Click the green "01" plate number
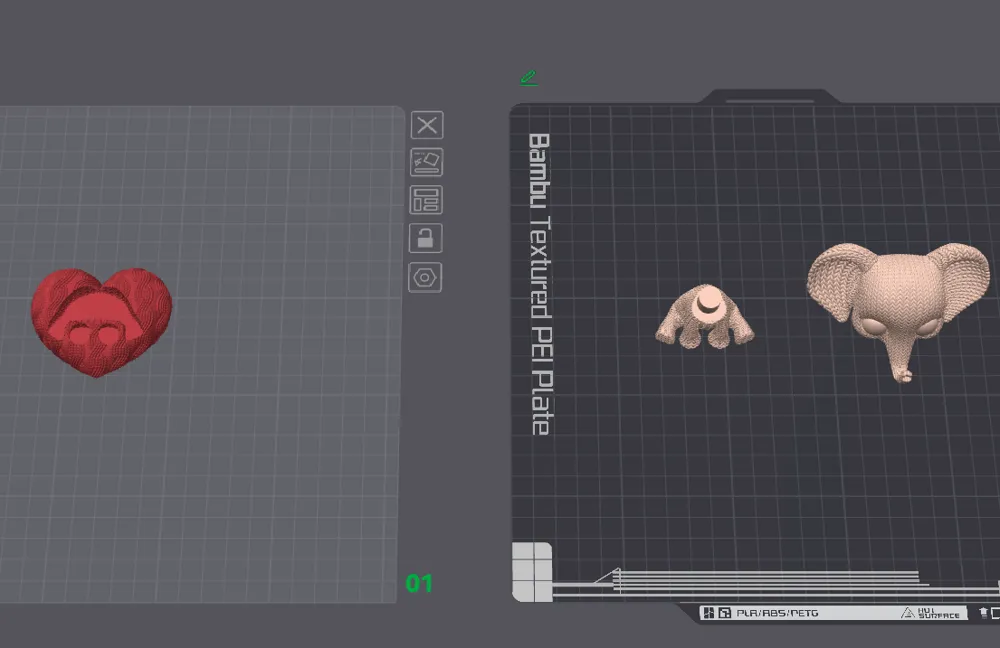The width and height of the screenshot is (1000, 648). point(419,583)
